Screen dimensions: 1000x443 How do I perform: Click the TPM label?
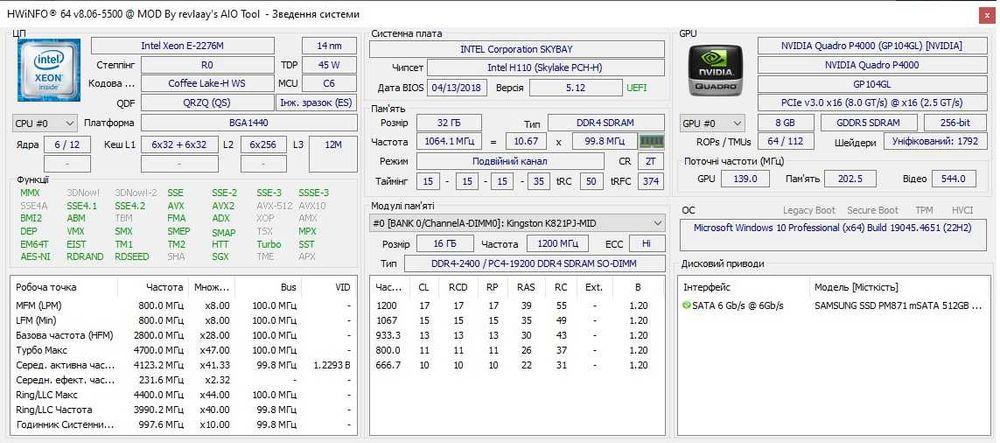click(924, 210)
